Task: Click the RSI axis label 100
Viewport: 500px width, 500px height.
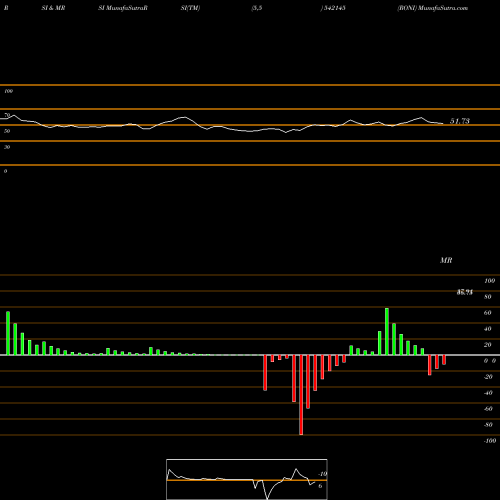Action: pyautogui.click(x=8, y=91)
